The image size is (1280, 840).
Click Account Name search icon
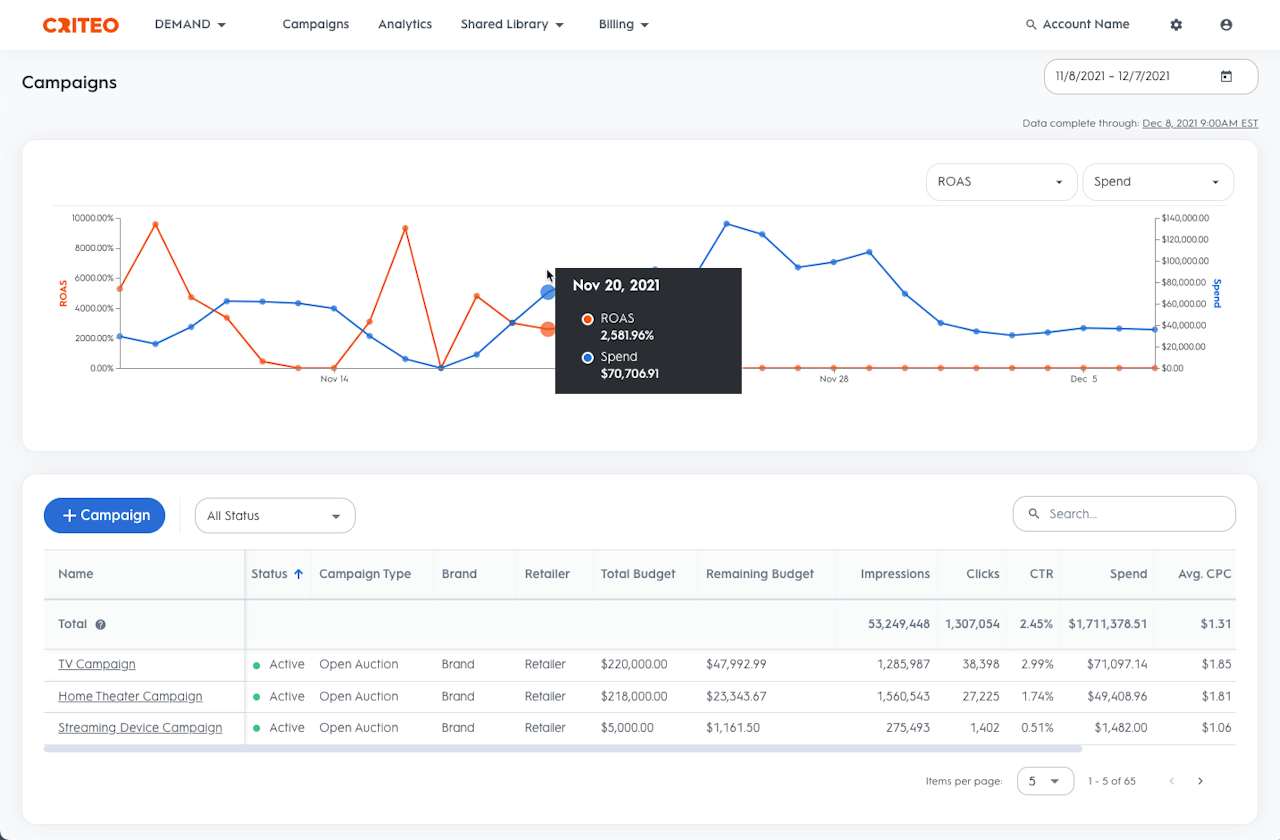coord(1031,25)
